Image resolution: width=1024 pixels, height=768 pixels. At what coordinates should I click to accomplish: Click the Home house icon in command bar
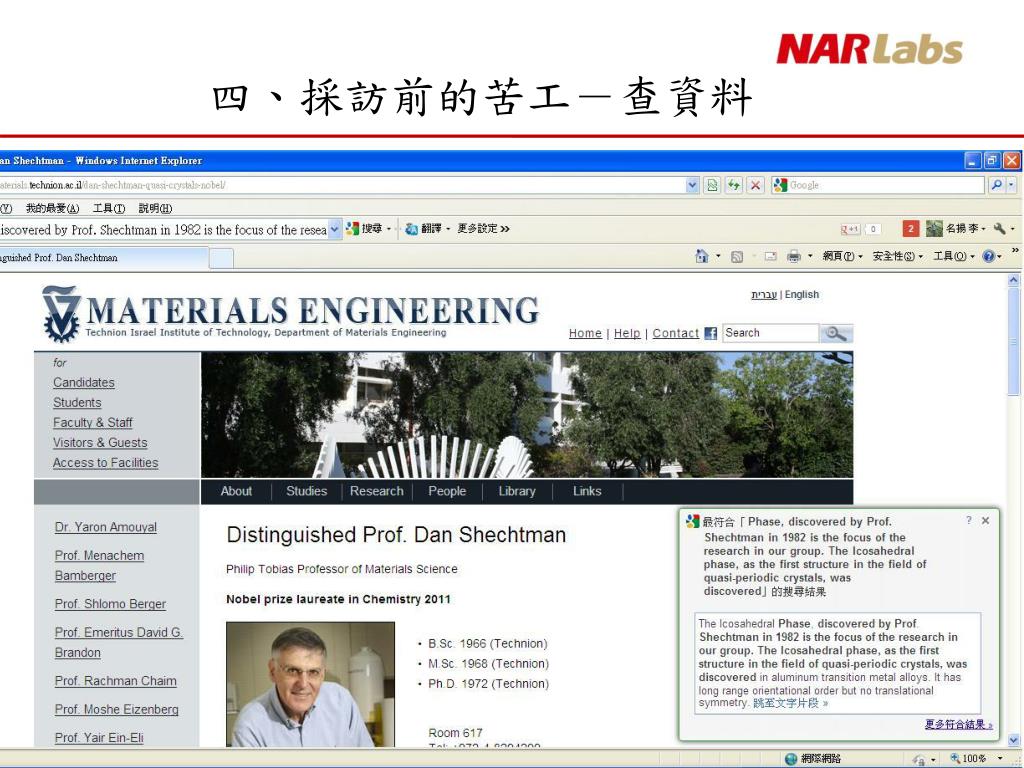click(x=702, y=256)
